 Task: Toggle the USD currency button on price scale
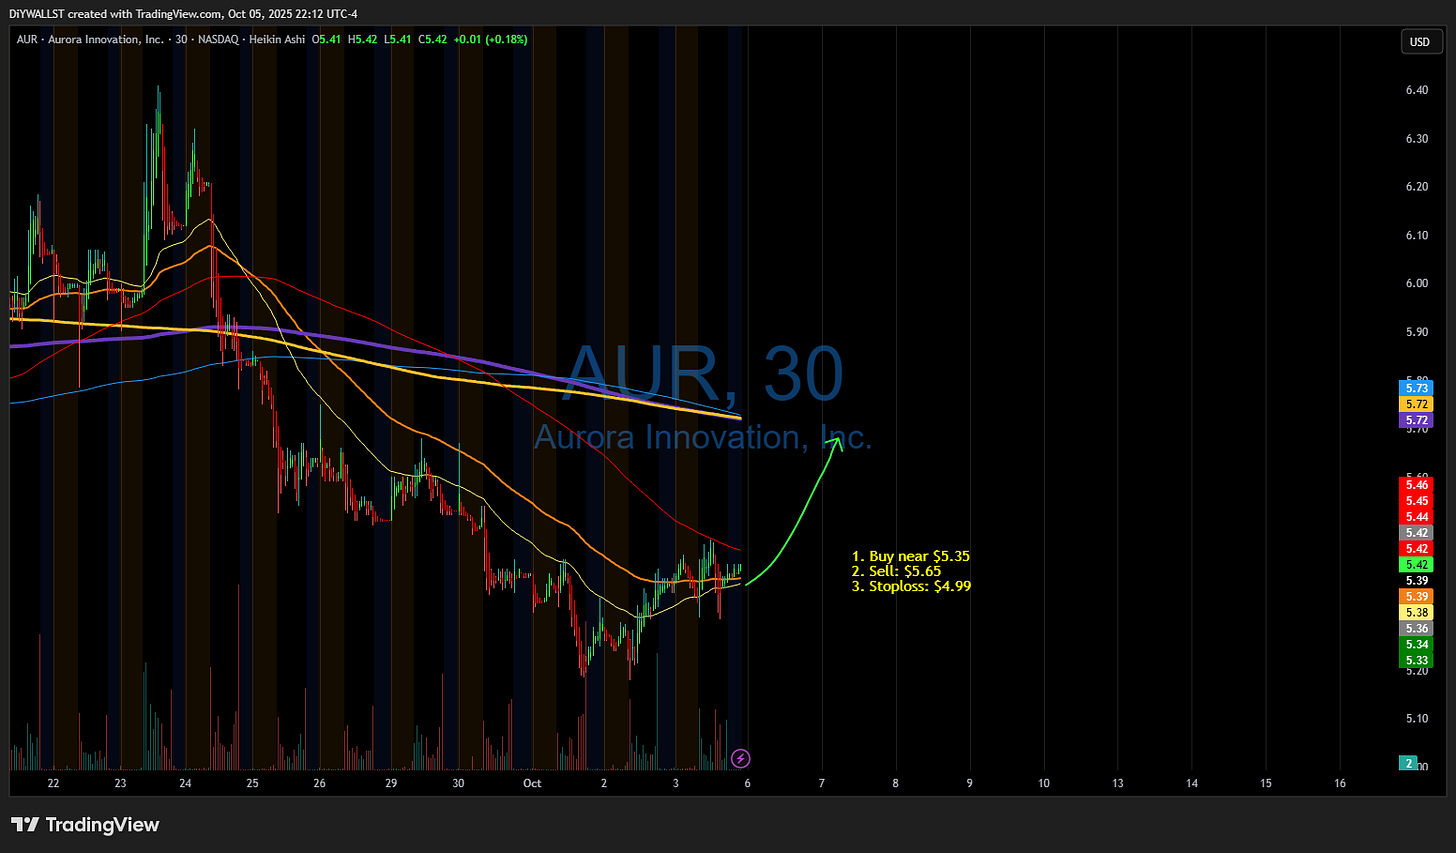tap(1421, 42)
